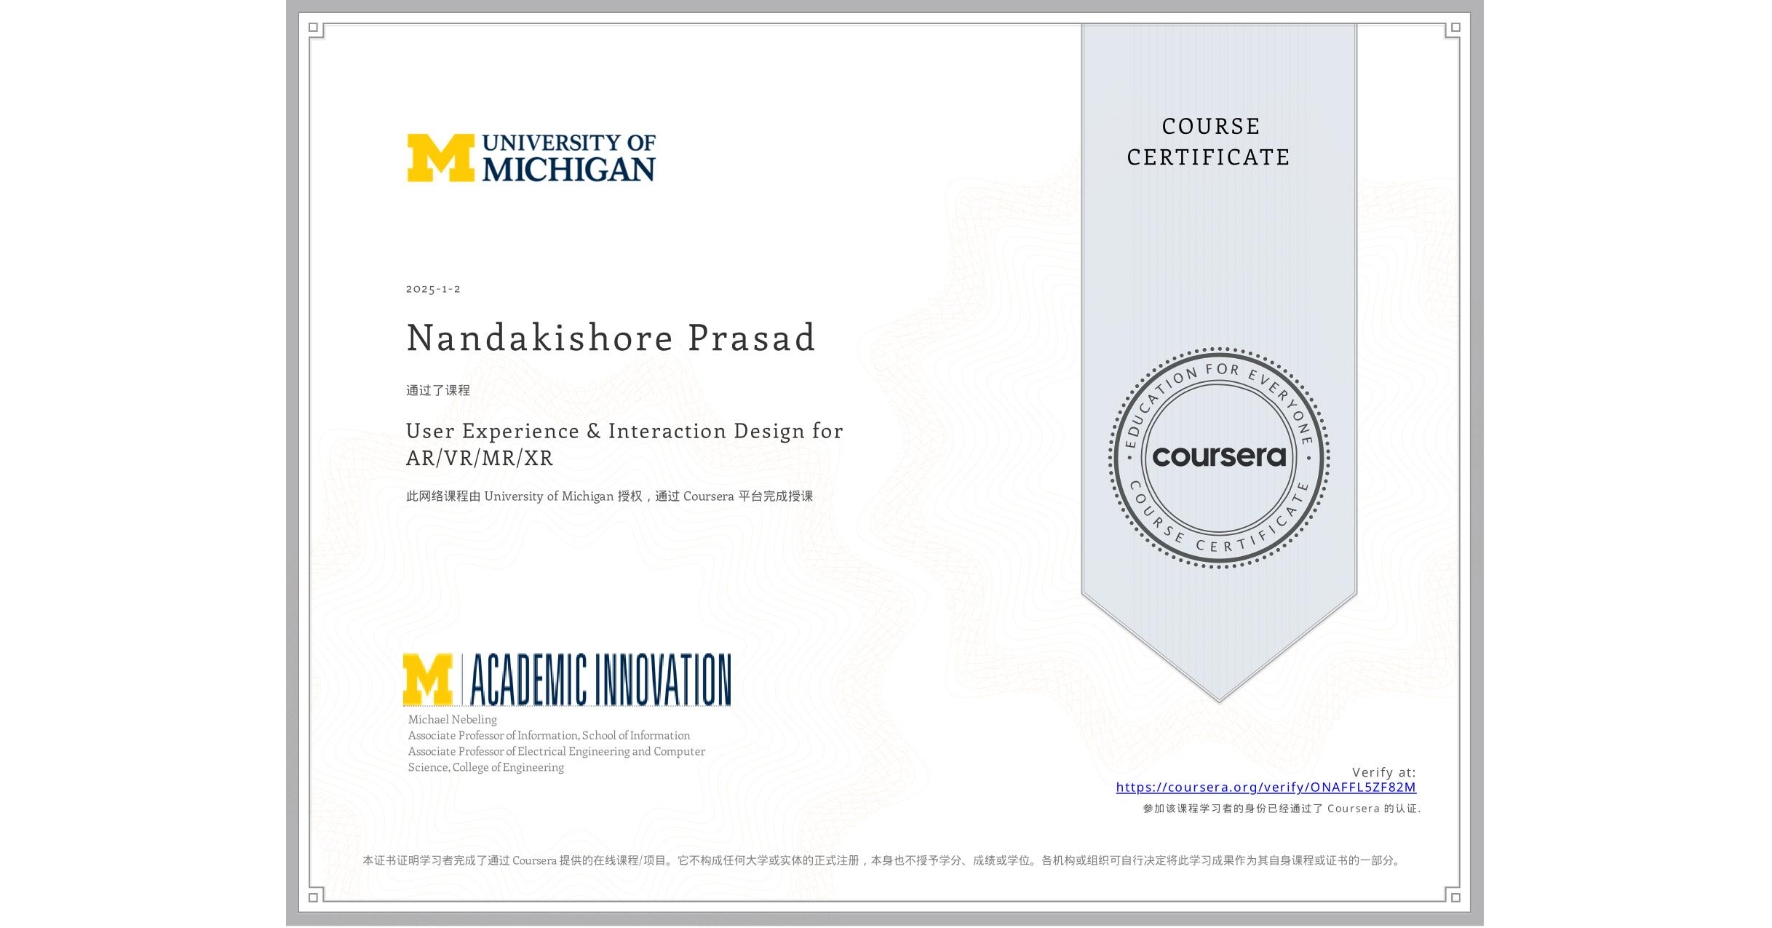Click the 'Verify at:' label

(x=1383, y=772)
